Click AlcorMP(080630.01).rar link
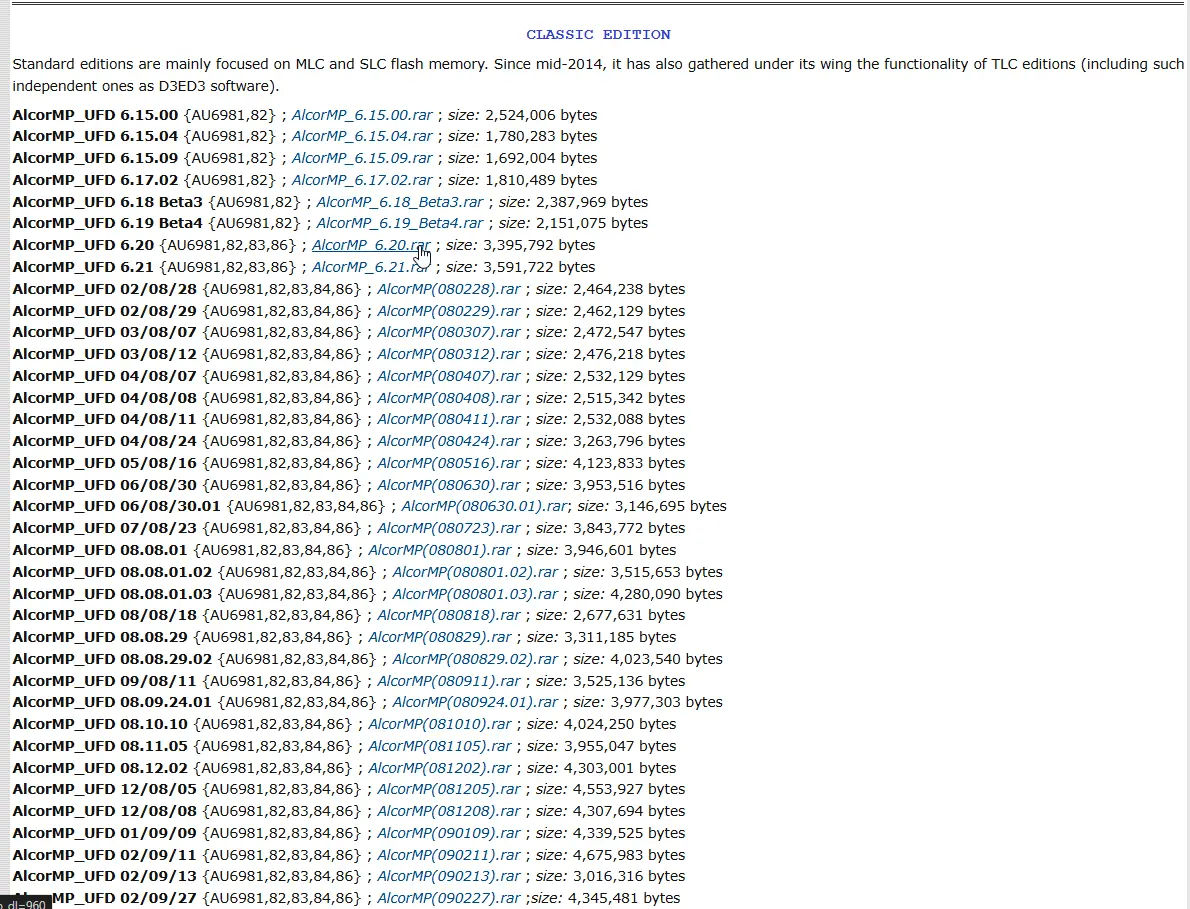This screenshot has width=1190, height=909. click(484, 507)
